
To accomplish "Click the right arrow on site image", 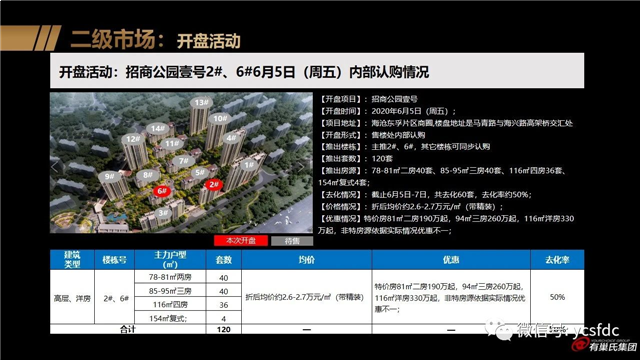I will [301, 166].
